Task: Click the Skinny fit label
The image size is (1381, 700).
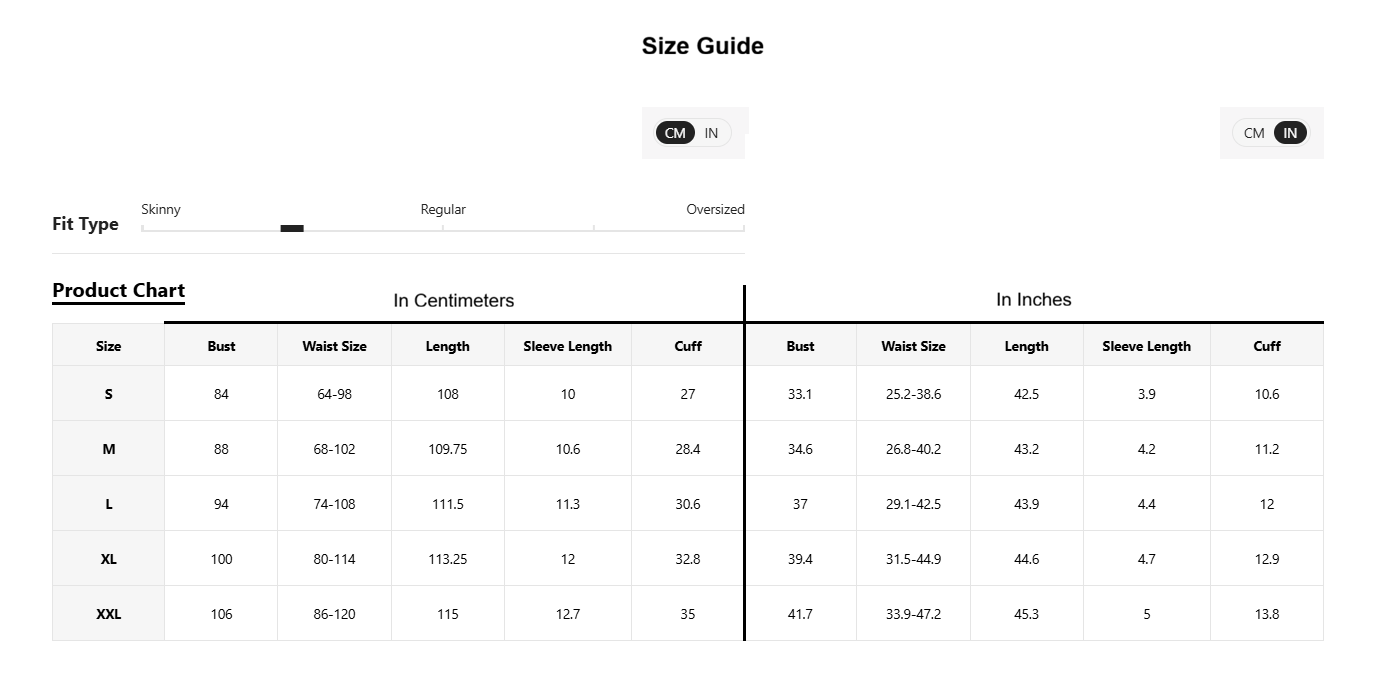Action: point(161,209)
